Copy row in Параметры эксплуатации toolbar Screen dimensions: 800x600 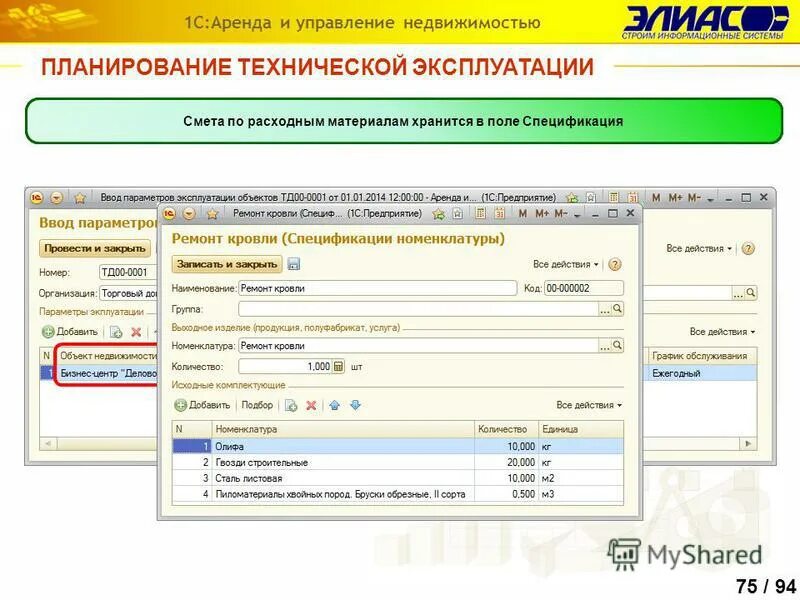116,332
